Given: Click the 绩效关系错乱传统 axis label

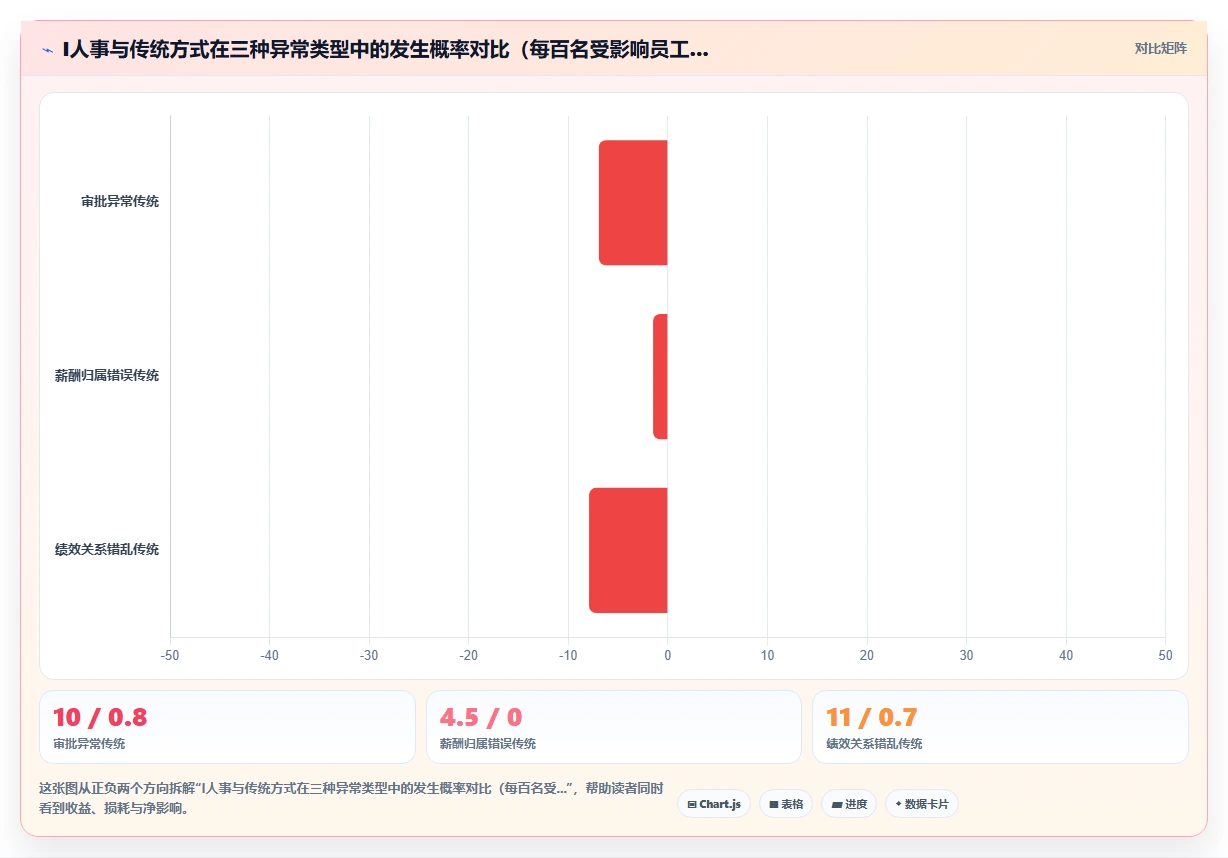Looking at the screenshot, I should 107,550.
